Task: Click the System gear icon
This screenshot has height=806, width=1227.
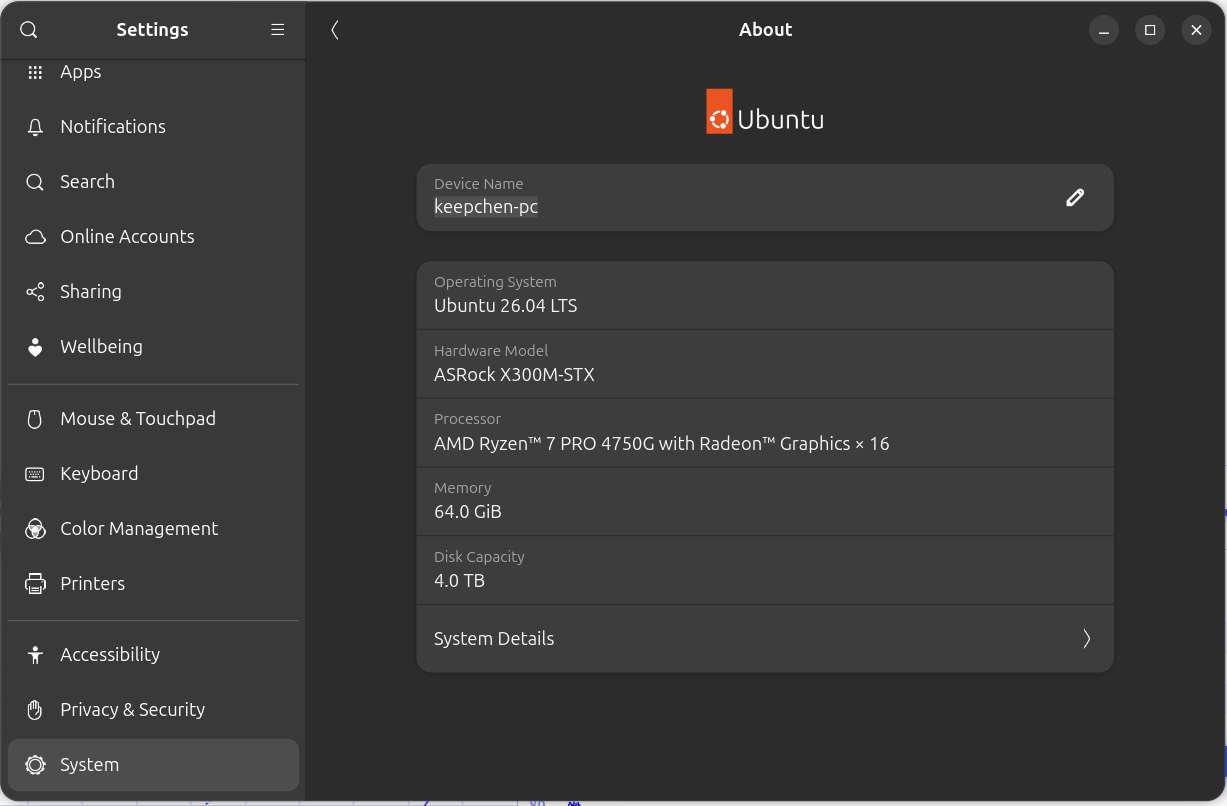Action: tap(35, 765)
